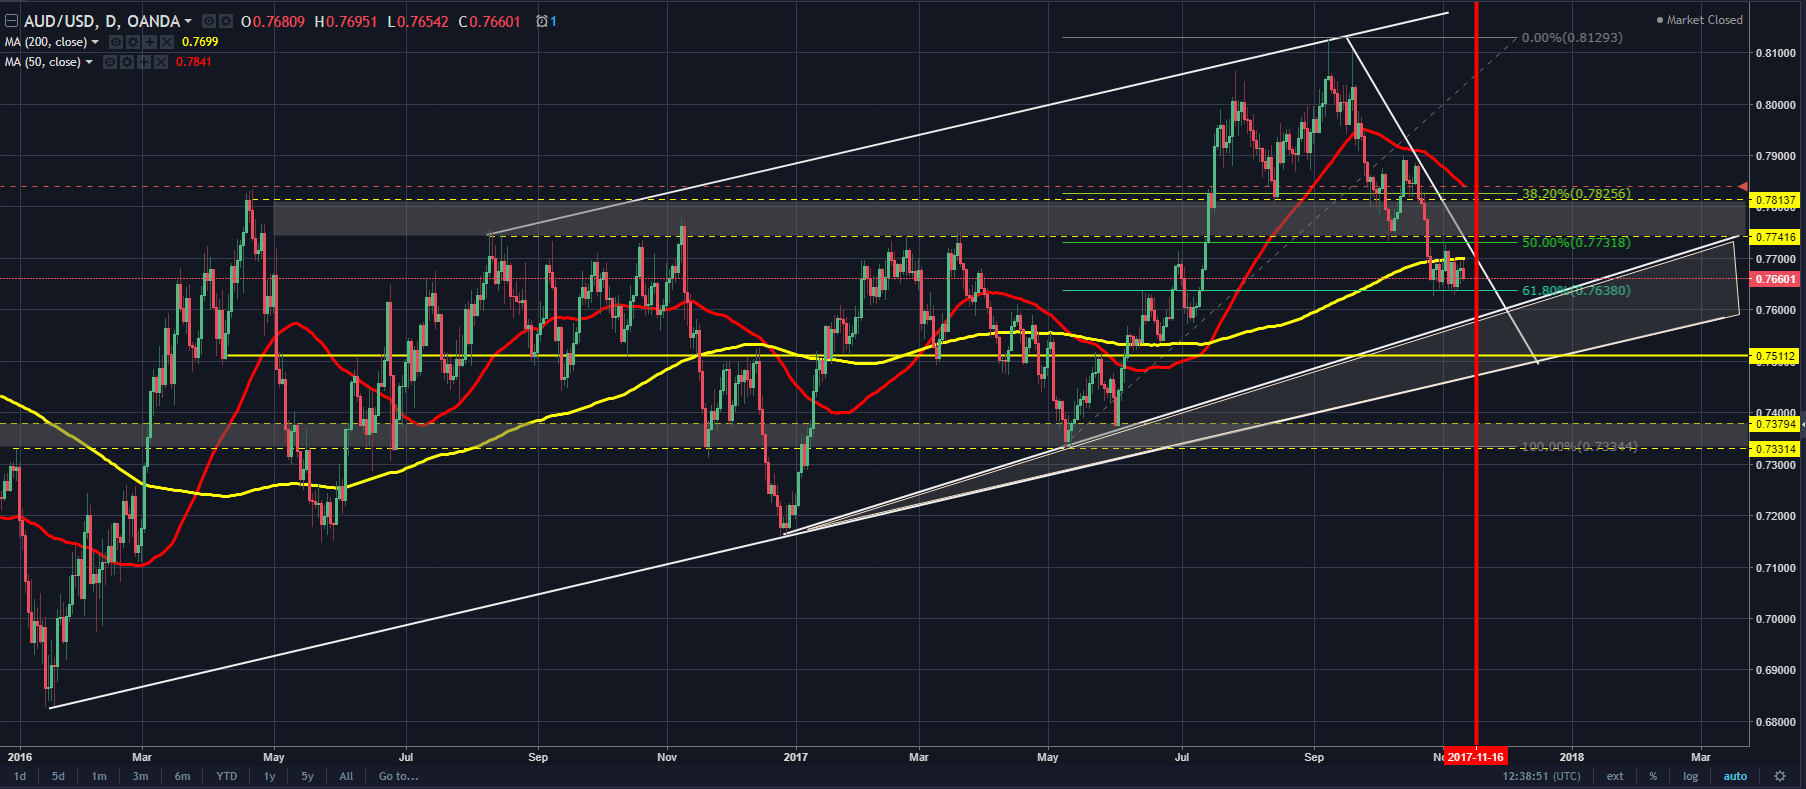1806x789 pixels.
Task: Collapse the chart legend with the minus box
Action: coord(11,21)
